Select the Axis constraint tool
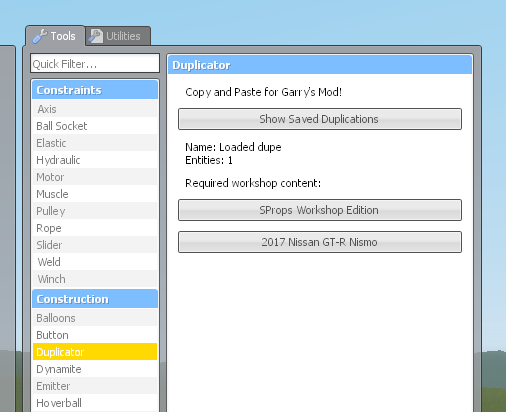 (95, 109)
